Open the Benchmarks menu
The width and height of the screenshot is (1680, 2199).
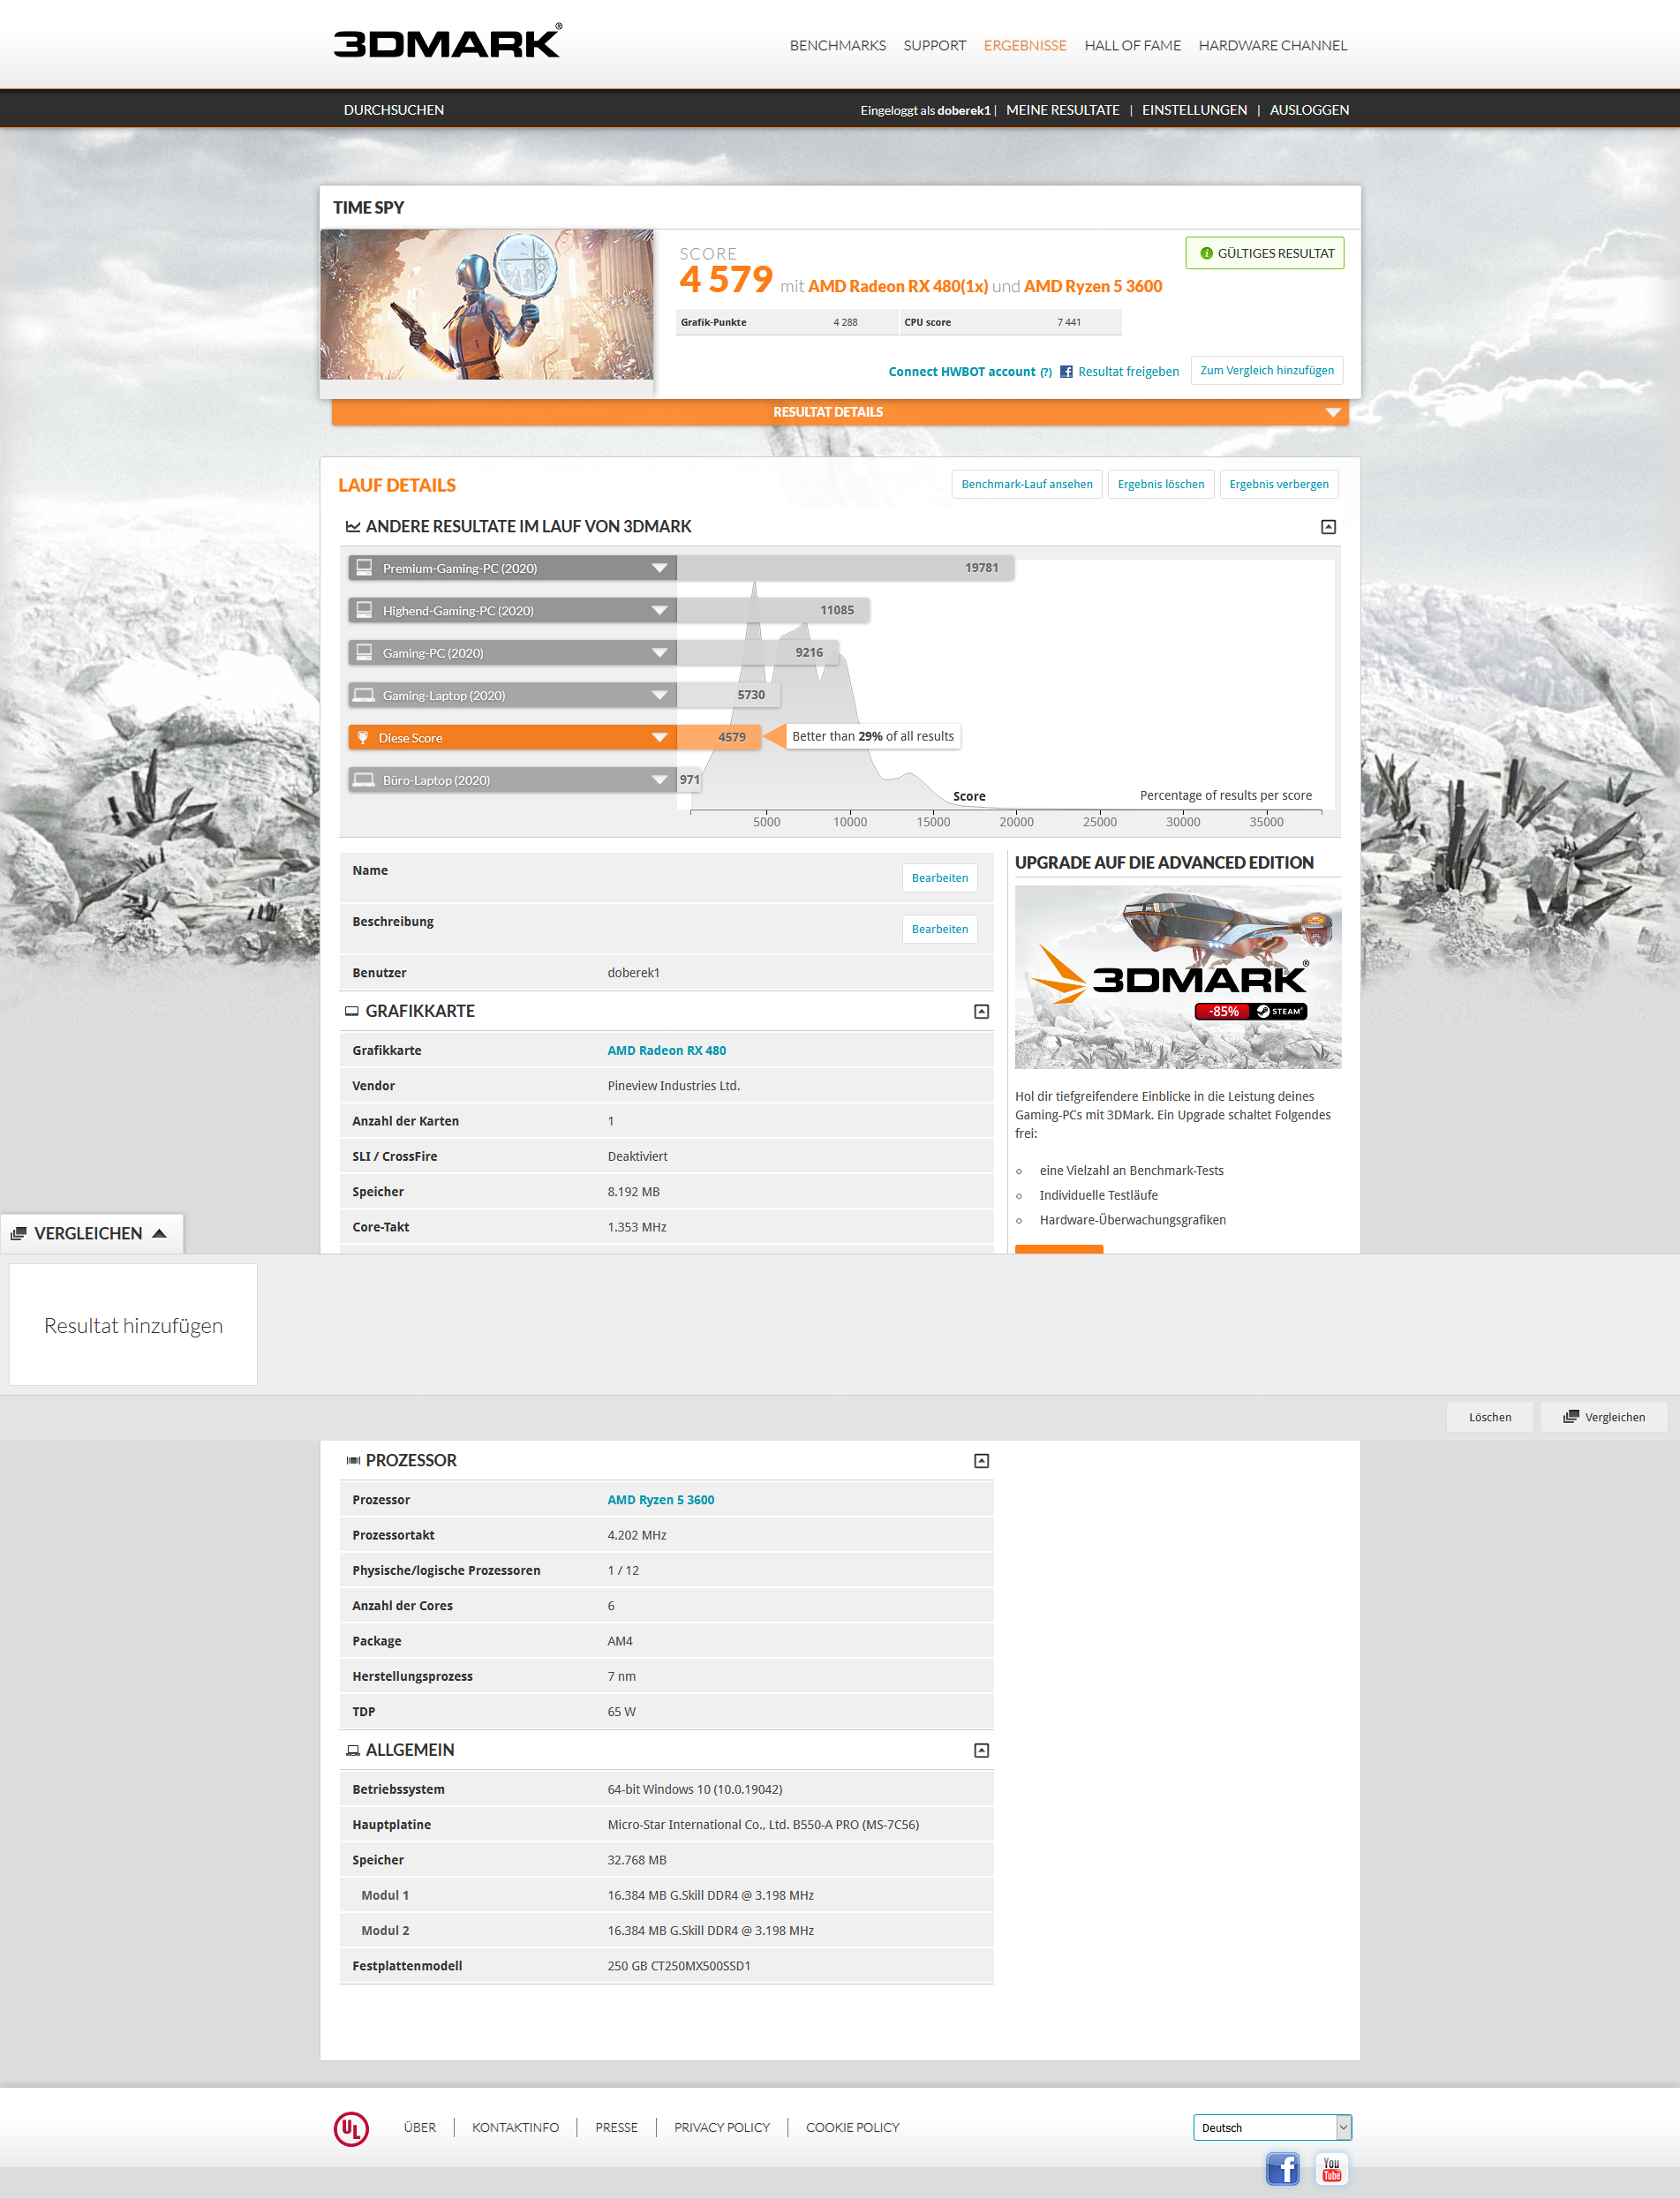[x=837, y=45]
